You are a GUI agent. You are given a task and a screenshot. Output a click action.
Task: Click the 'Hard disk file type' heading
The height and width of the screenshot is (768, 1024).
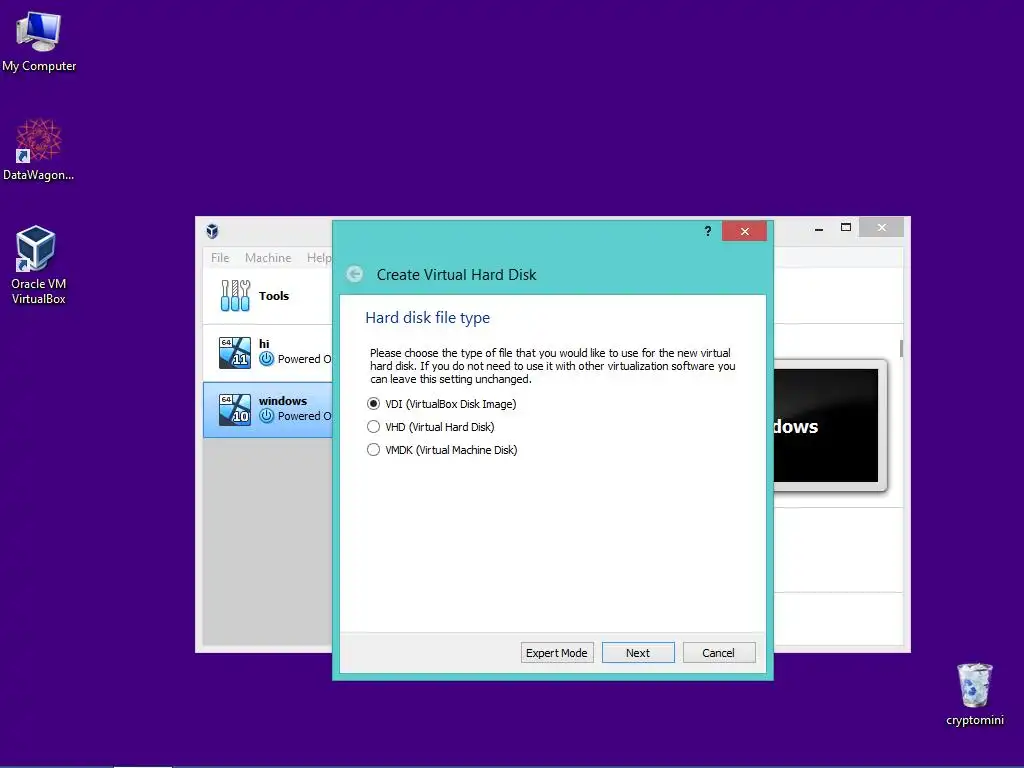tap(428, 318)
